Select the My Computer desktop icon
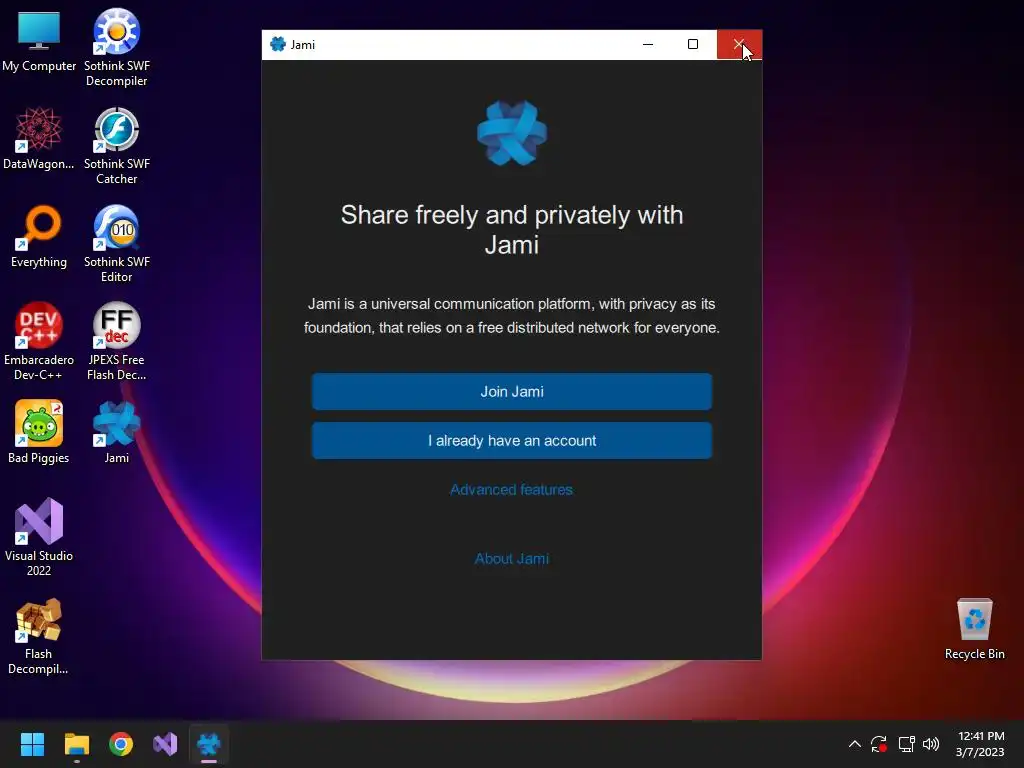 click(39, 42)
